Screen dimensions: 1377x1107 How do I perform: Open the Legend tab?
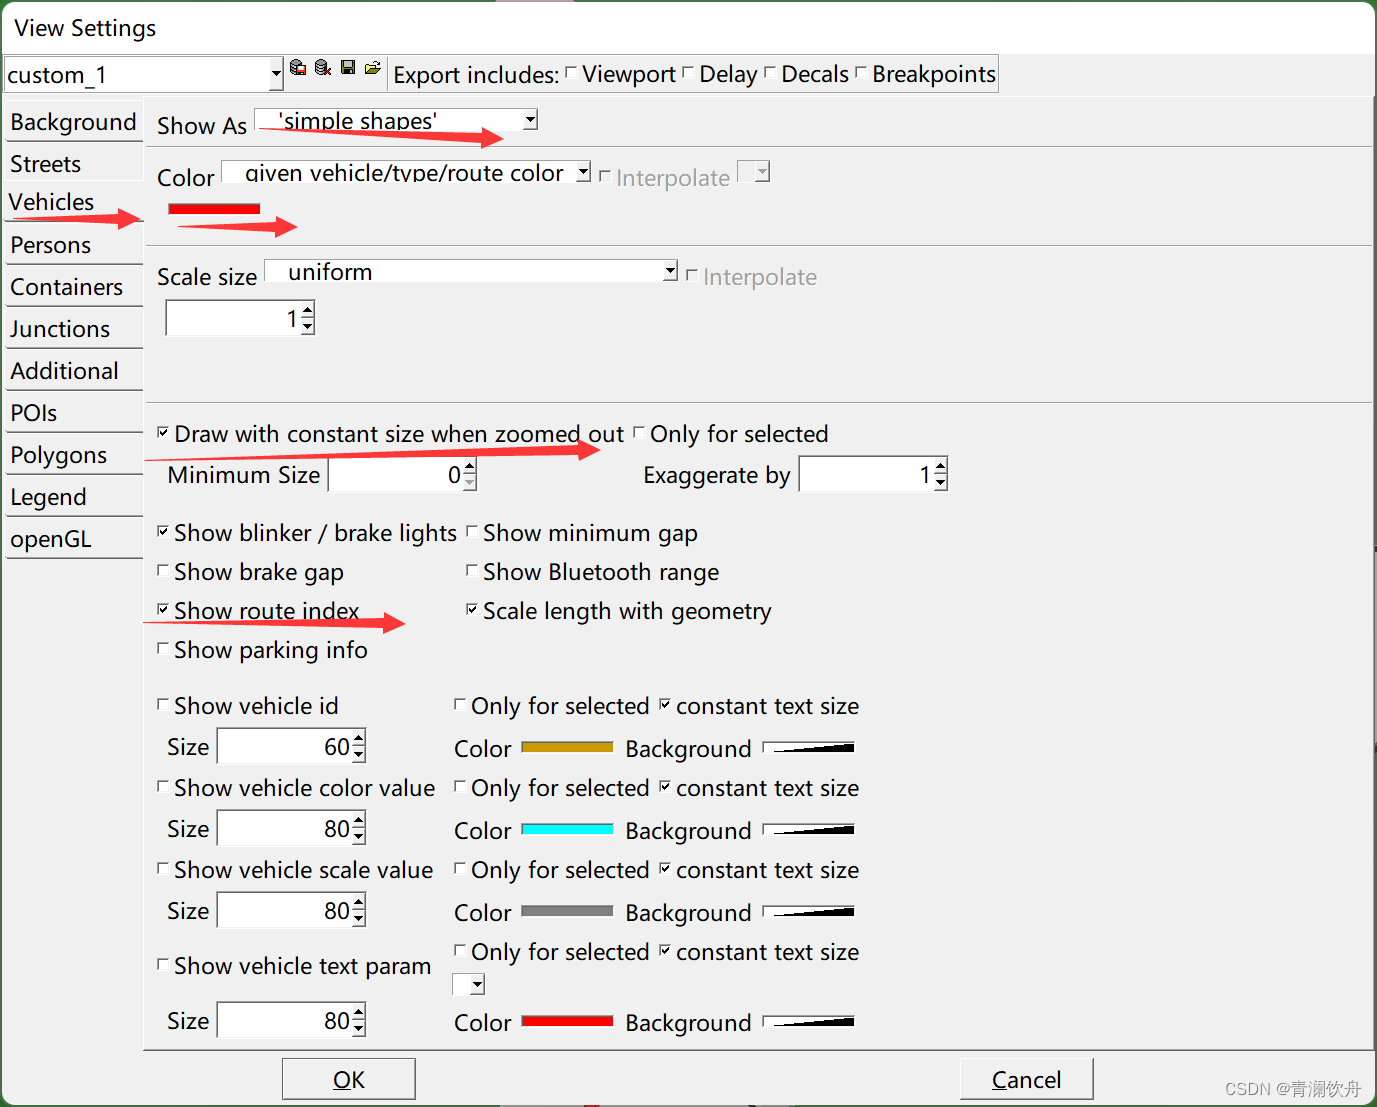point(74,497)
